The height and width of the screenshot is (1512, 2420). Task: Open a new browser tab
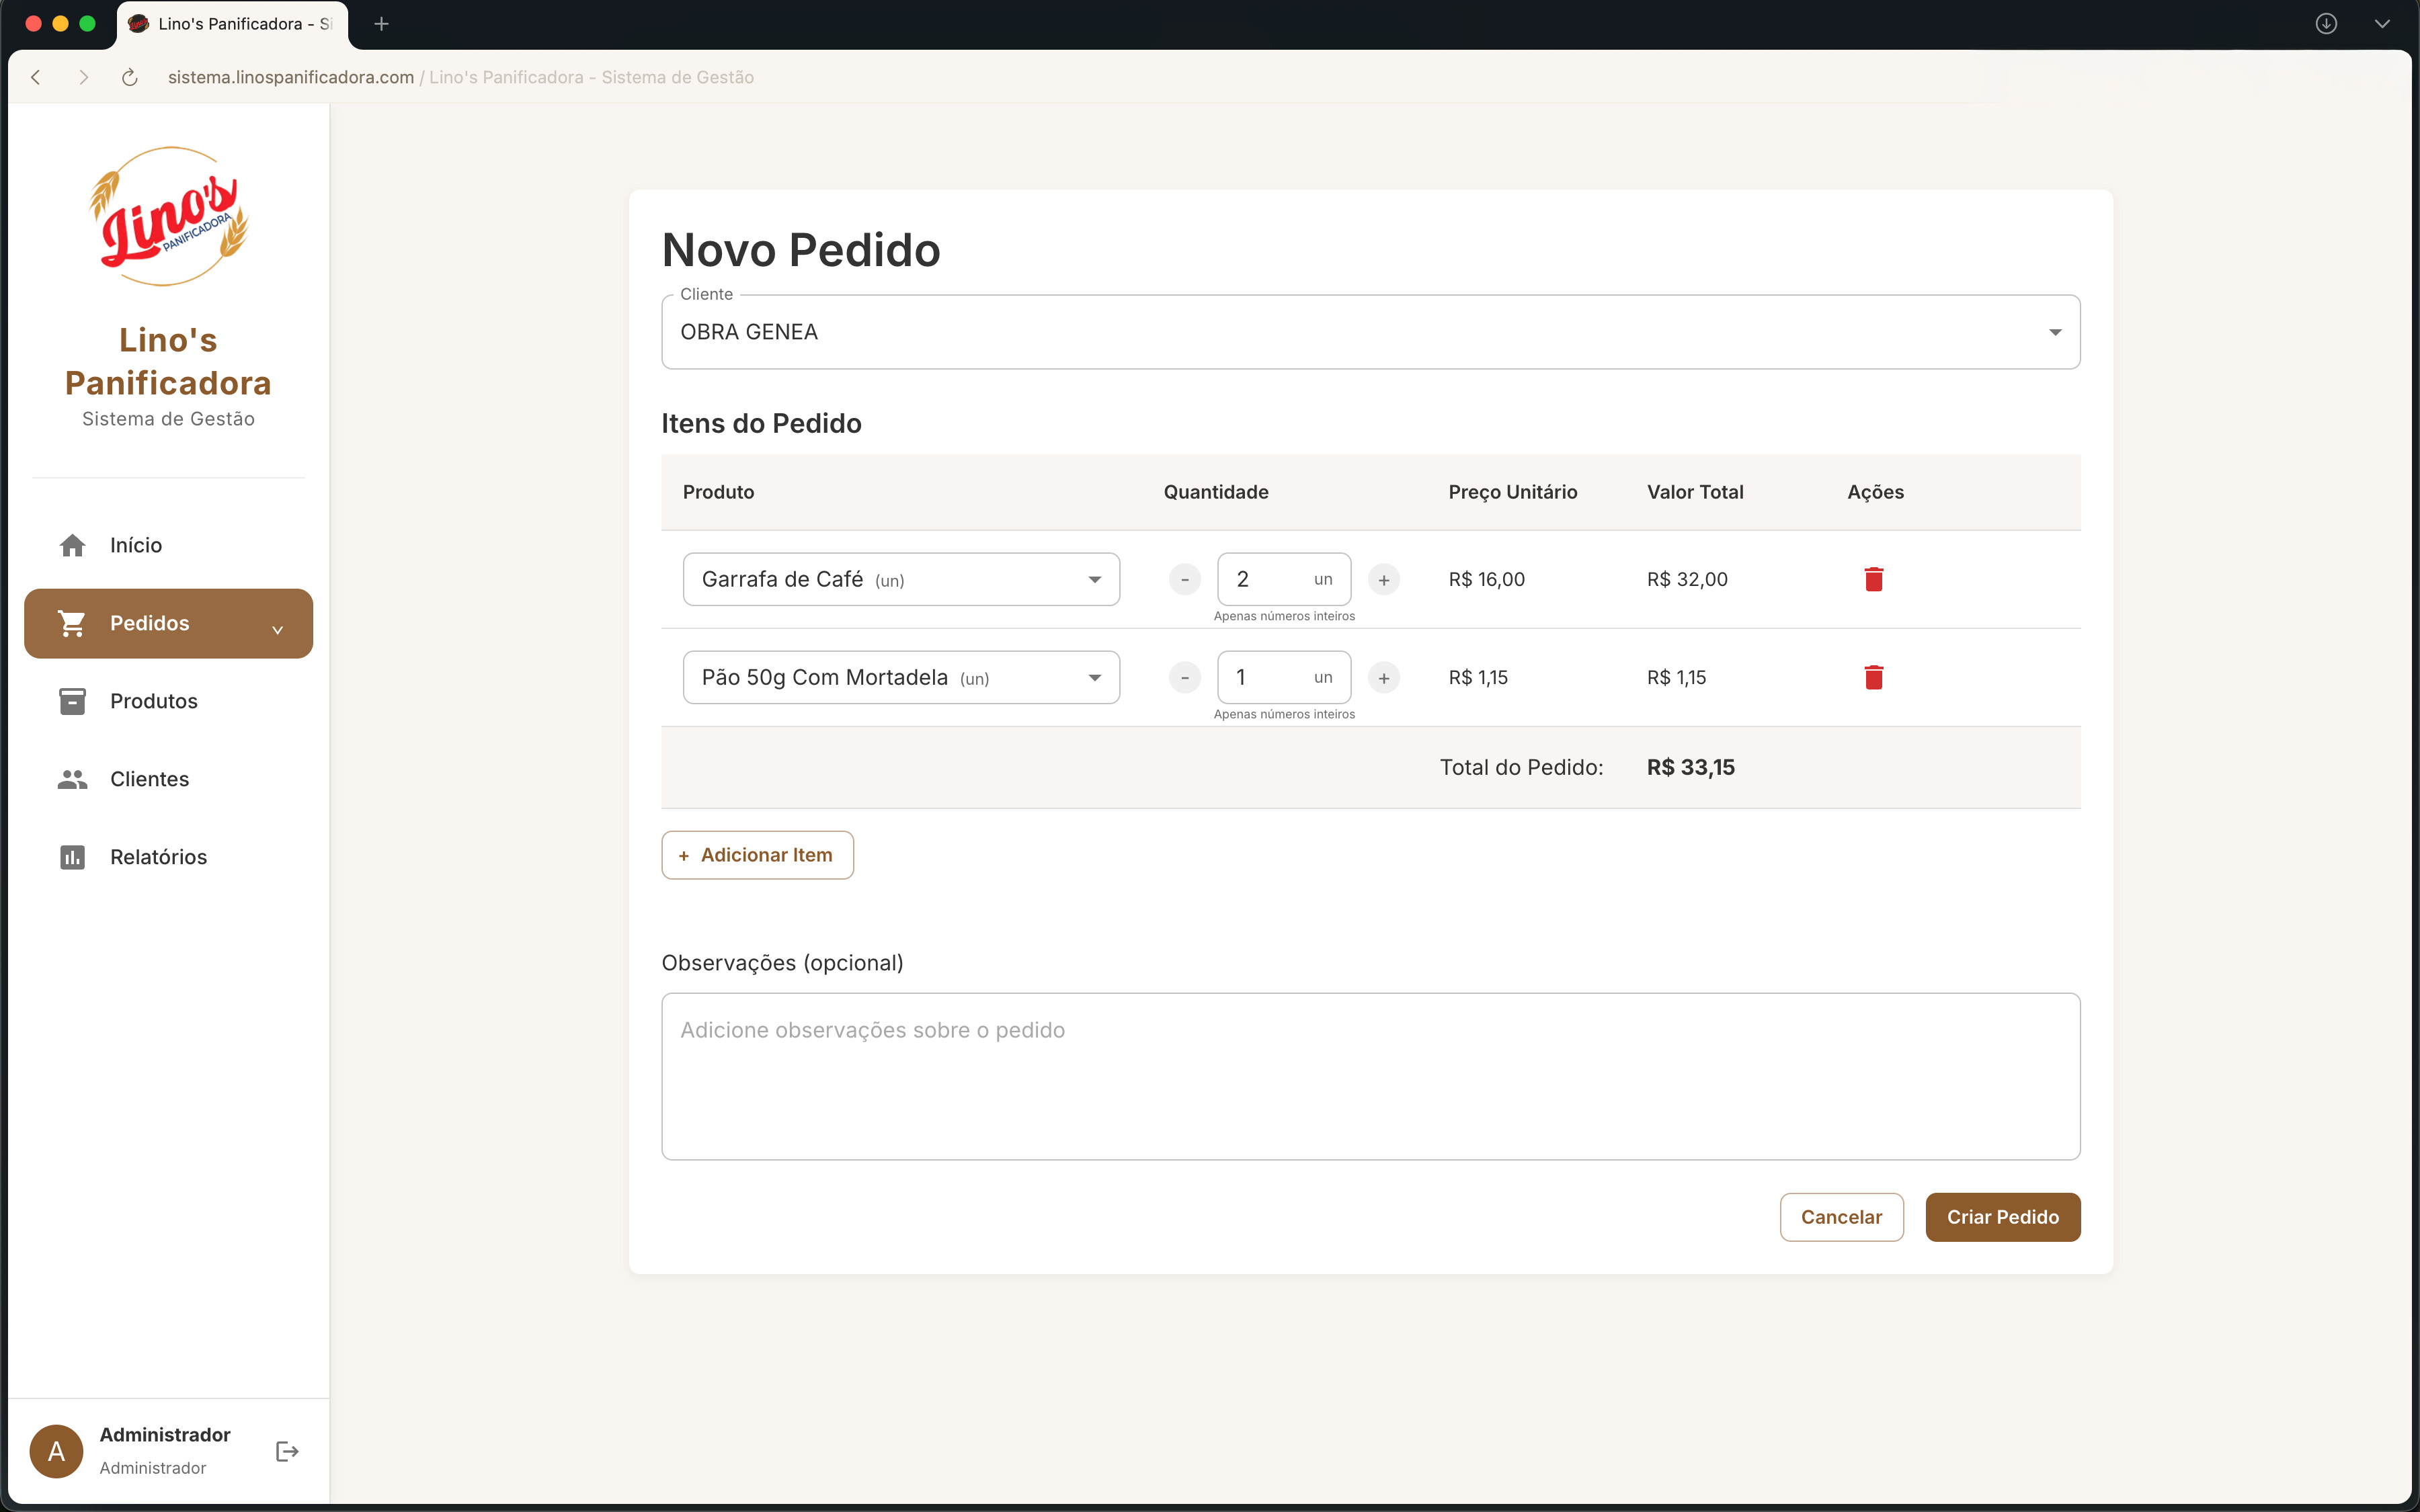tap(381, 23)
